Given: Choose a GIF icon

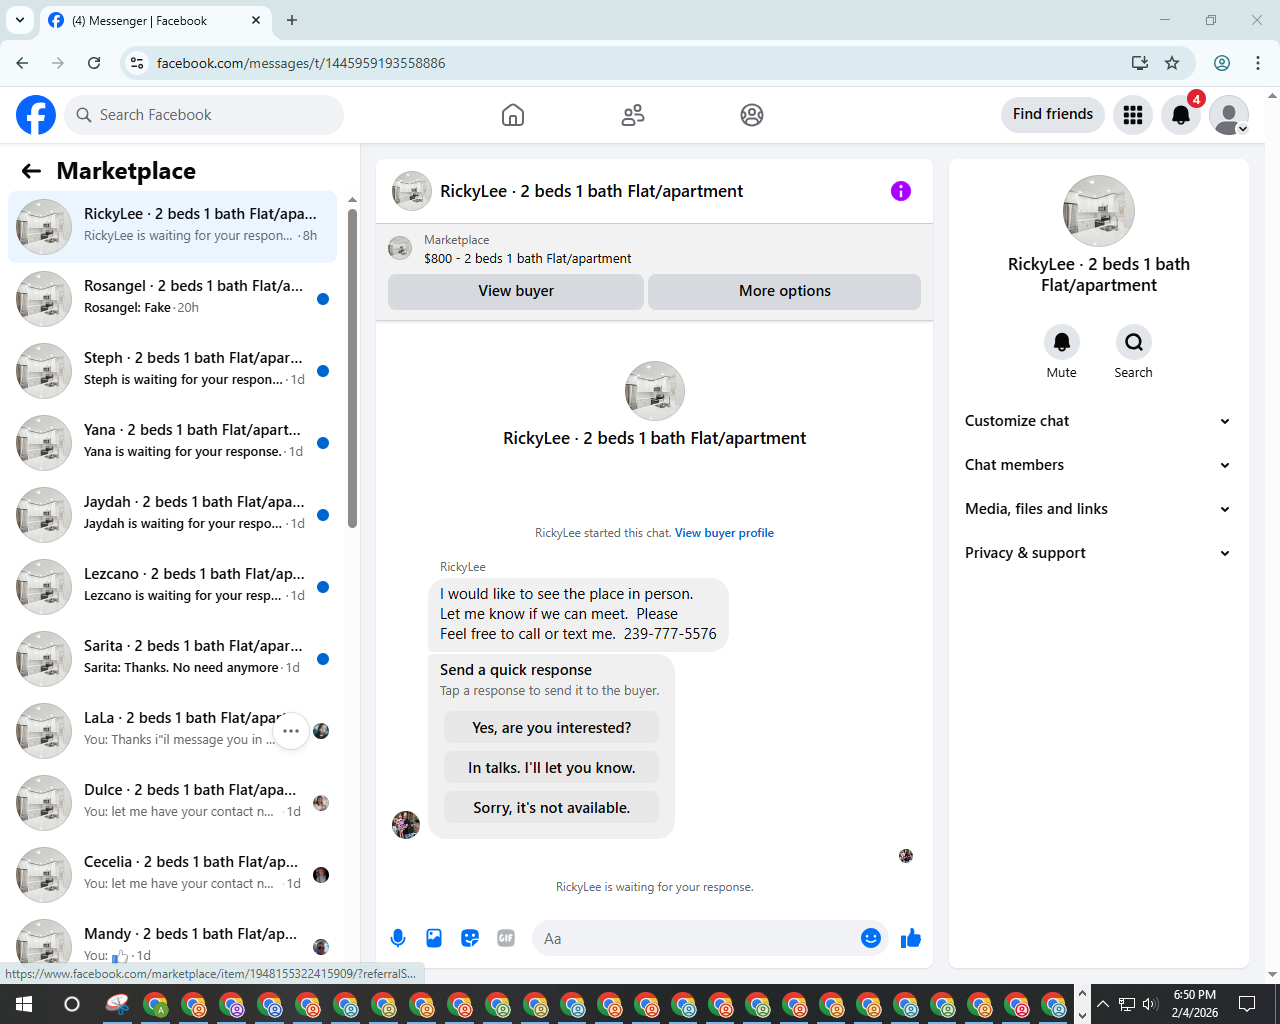Looking at the screenshot, I should (506, 938).
